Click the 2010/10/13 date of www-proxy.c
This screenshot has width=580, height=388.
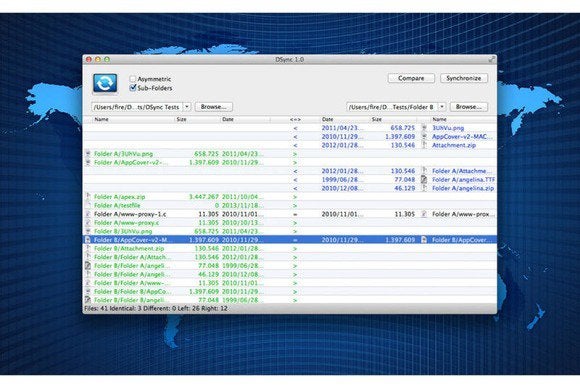click(242, 223)
